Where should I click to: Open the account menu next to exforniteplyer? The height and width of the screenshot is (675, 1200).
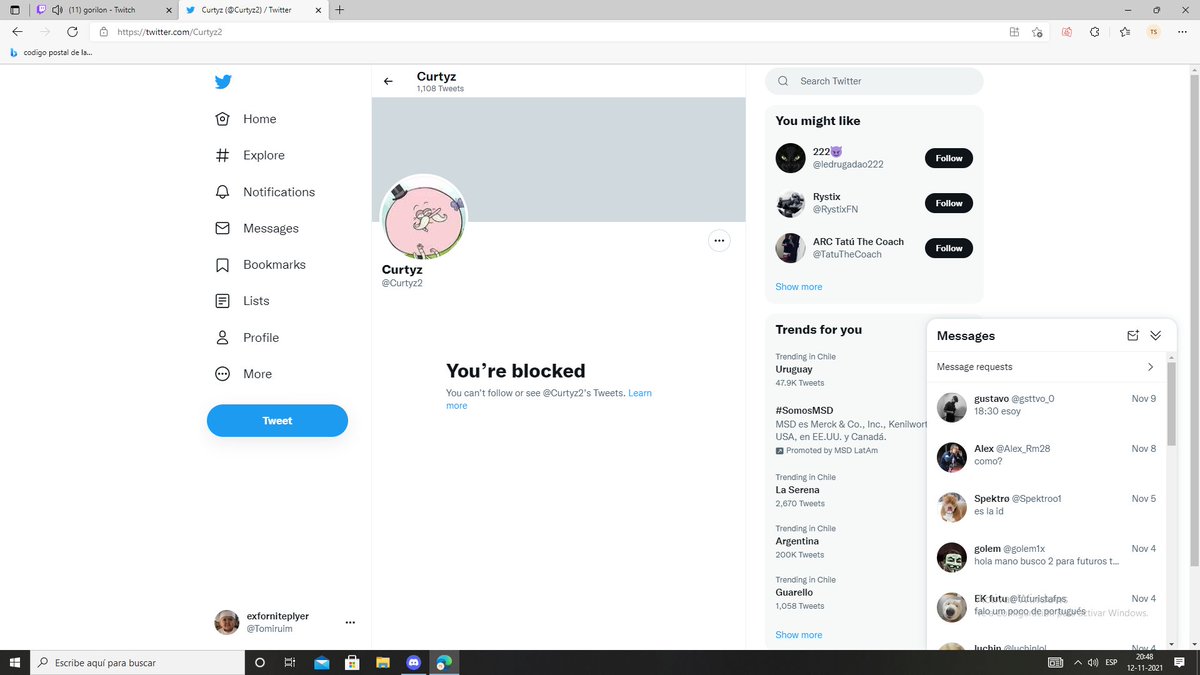click(350, 622)
